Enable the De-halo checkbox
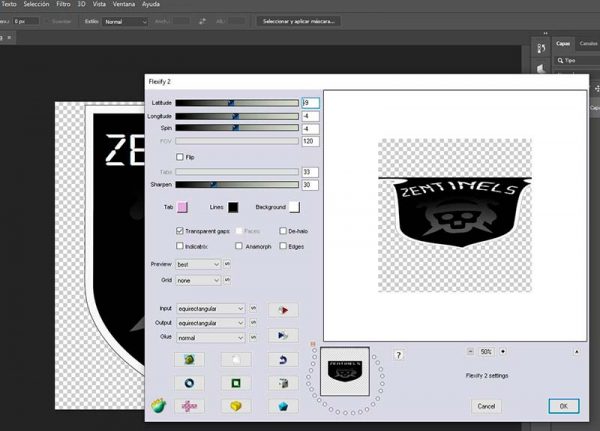 coord(283,230)
